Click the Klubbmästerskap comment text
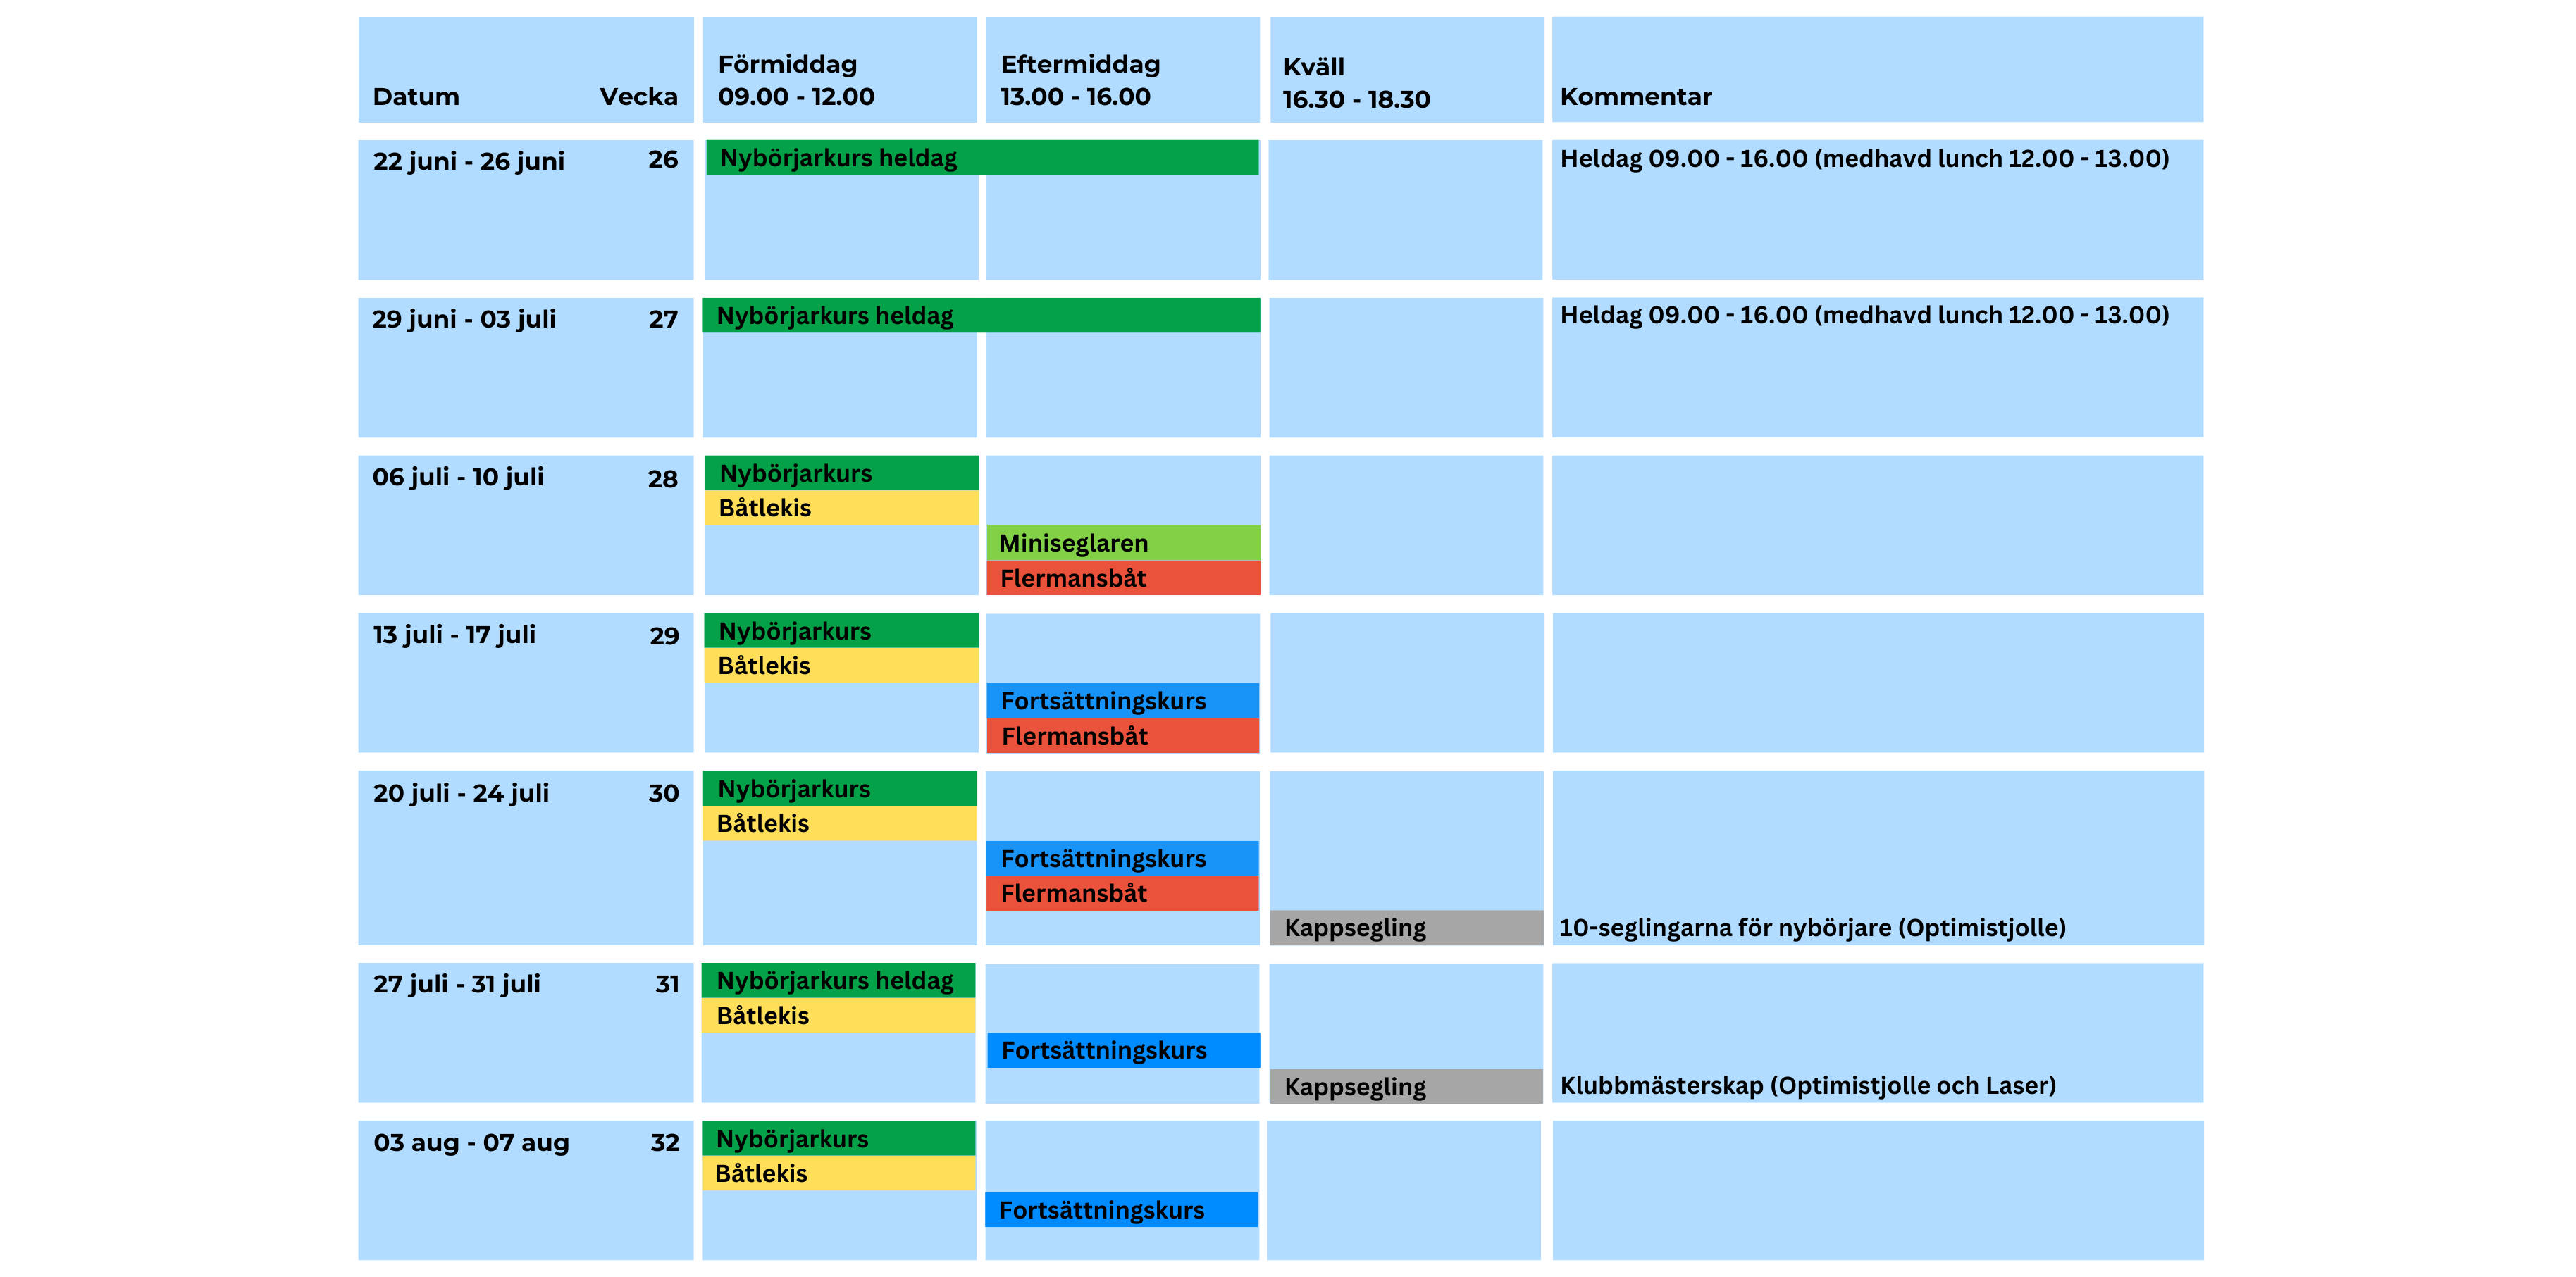The image size is (2576, 1277). tap(1807, 1086)
